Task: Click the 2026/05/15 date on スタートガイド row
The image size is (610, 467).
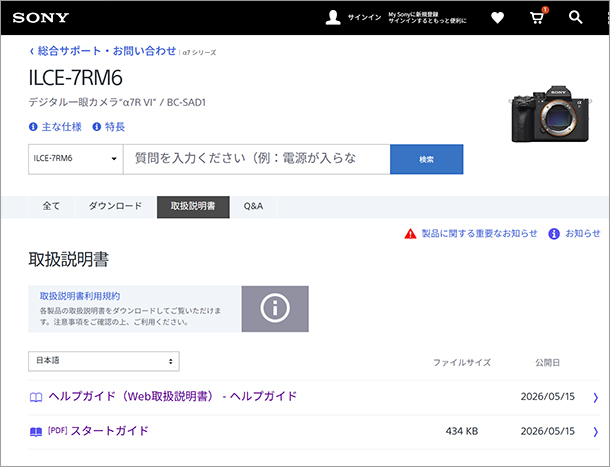Action: (x=547, y=431)
